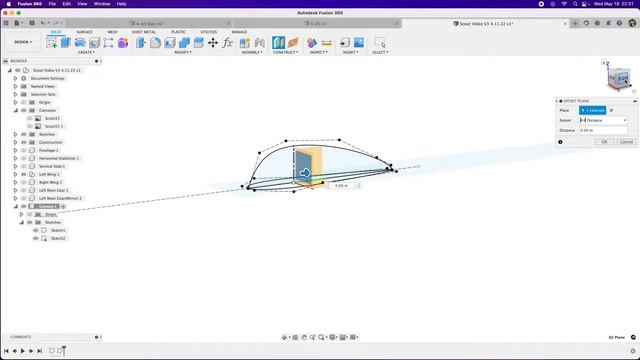
Task: Open the Window menu in menu bar
Action: point(102,4)
